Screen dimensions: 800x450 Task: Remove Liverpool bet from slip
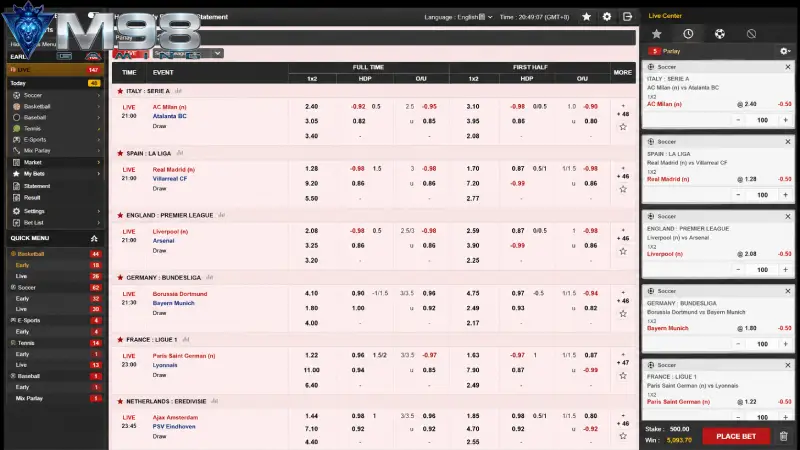click(x=788, y=216)
